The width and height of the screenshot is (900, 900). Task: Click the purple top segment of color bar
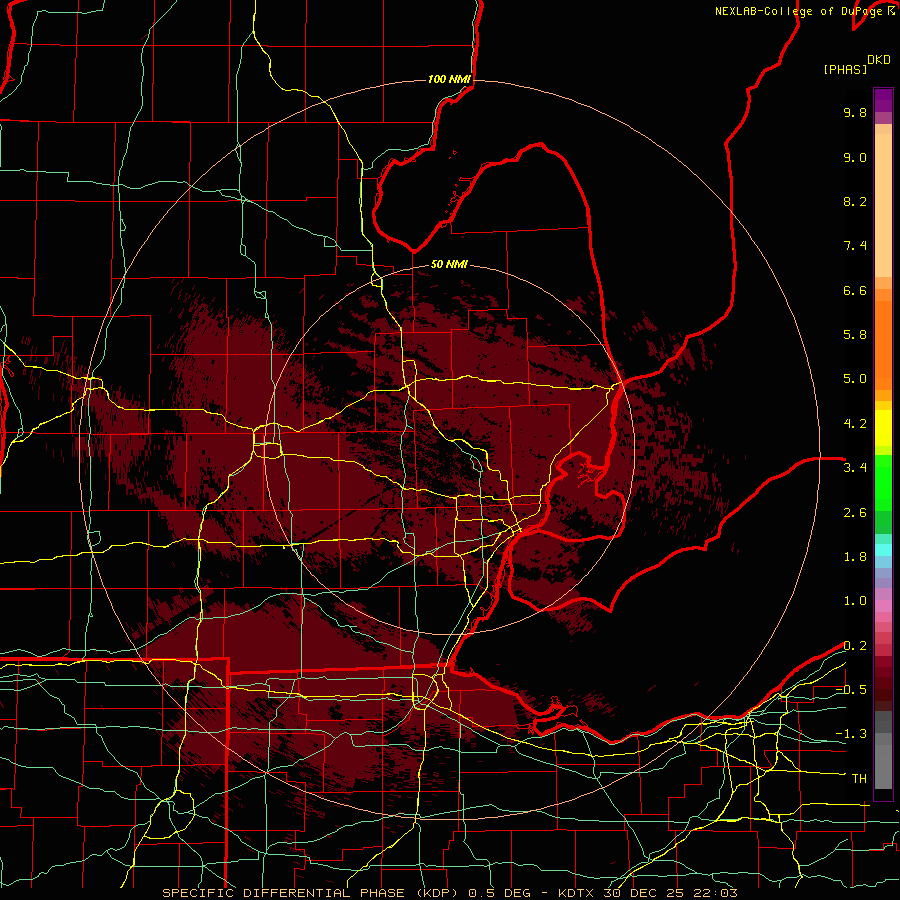pyautogui.click(x=883, y=100)
